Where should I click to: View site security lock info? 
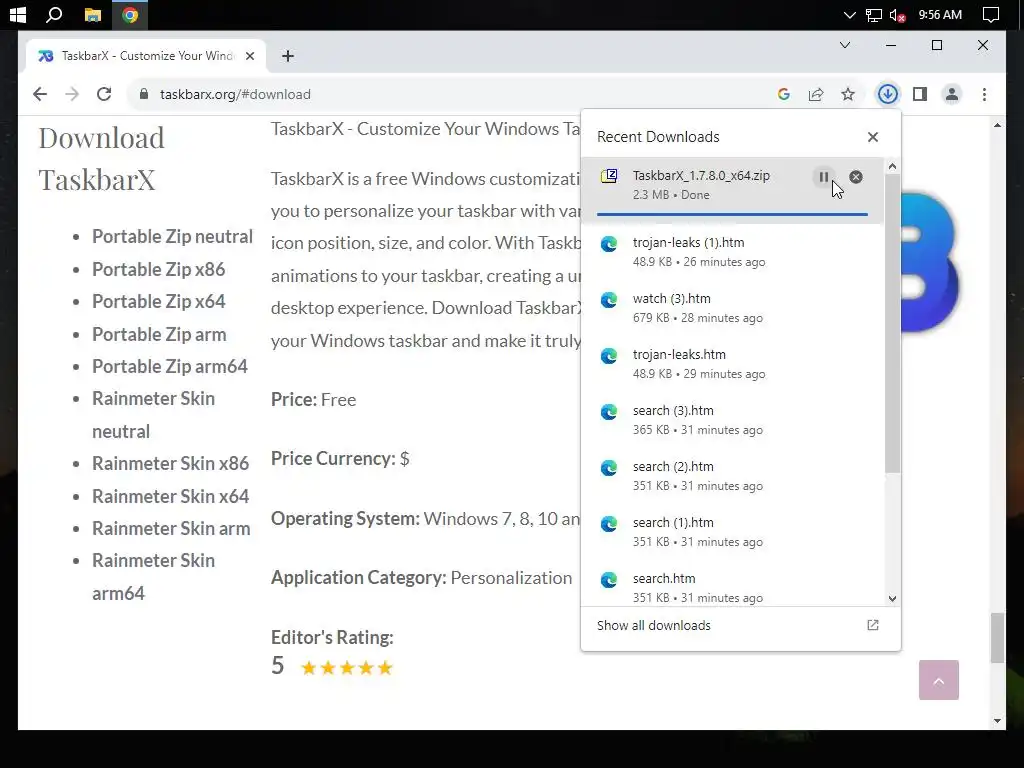click(144, 94)
